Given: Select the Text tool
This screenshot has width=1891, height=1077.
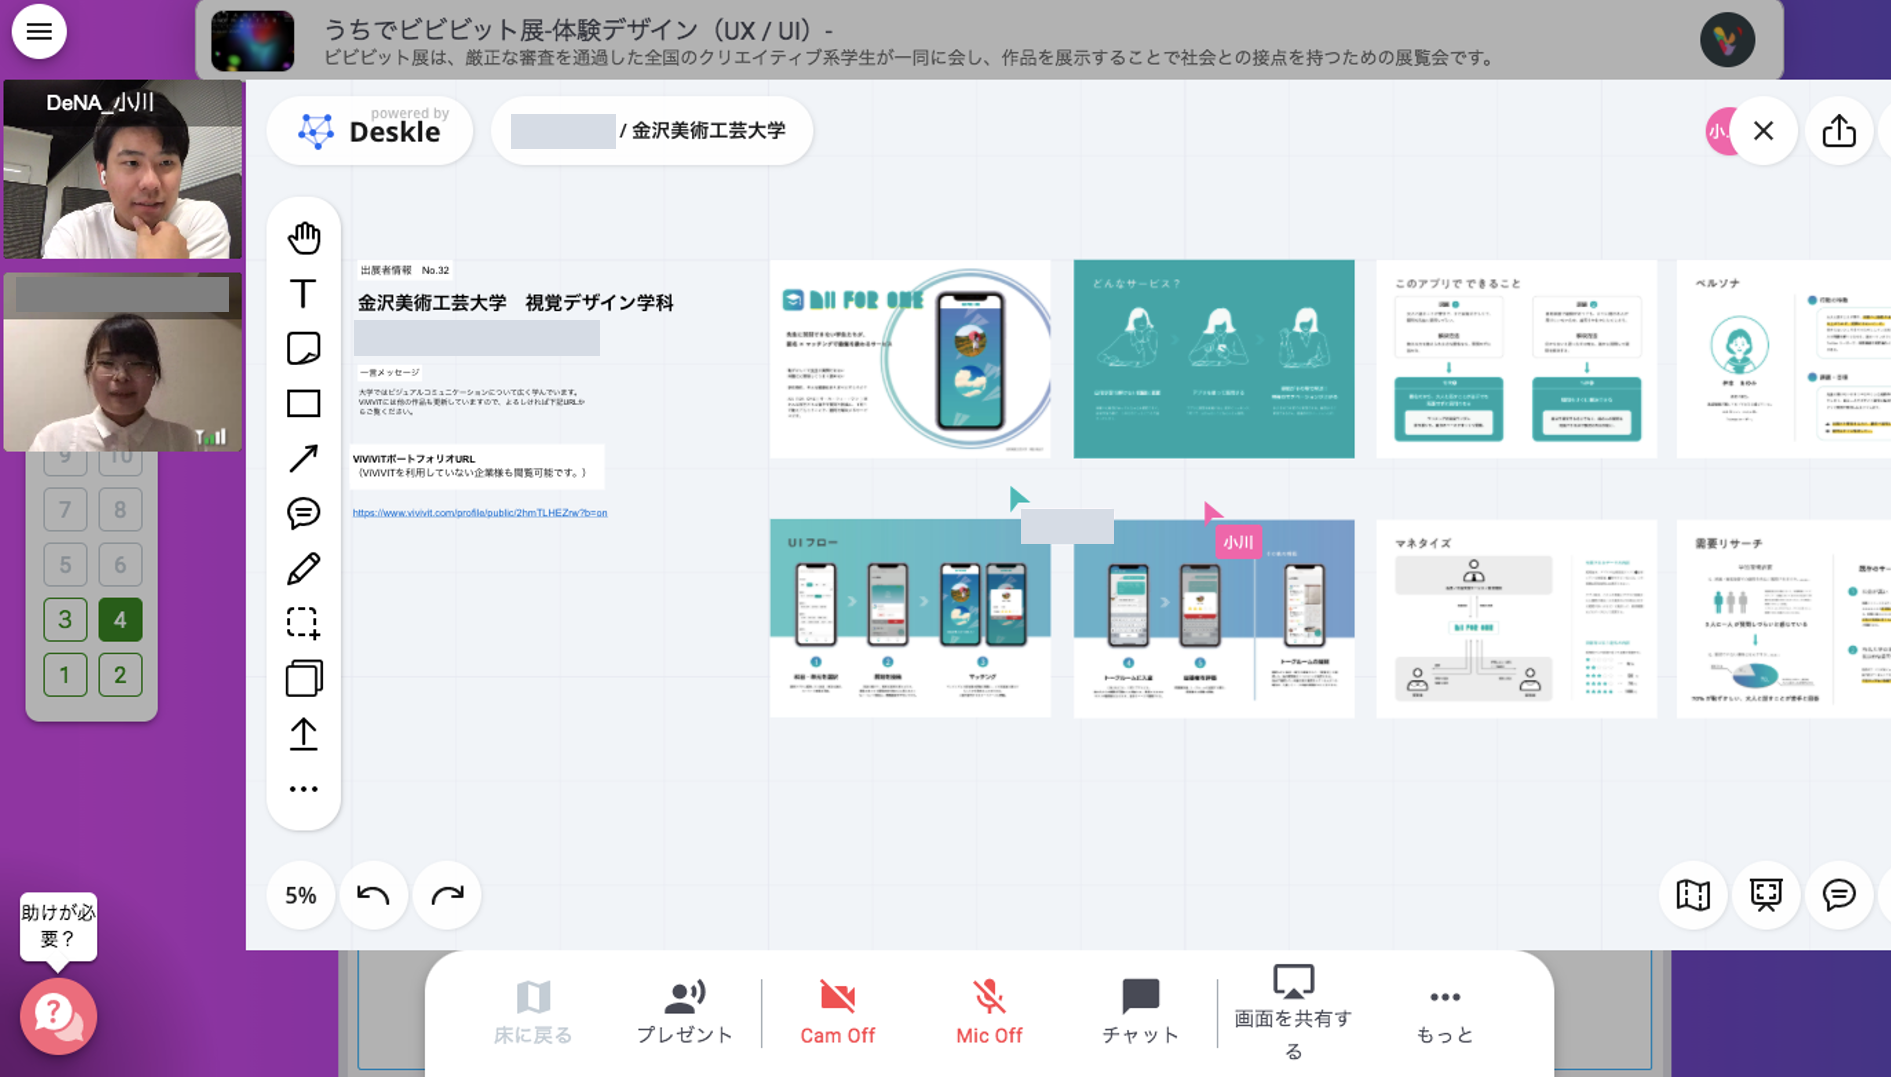Looking at the screenshot, I should pos(303,293).
